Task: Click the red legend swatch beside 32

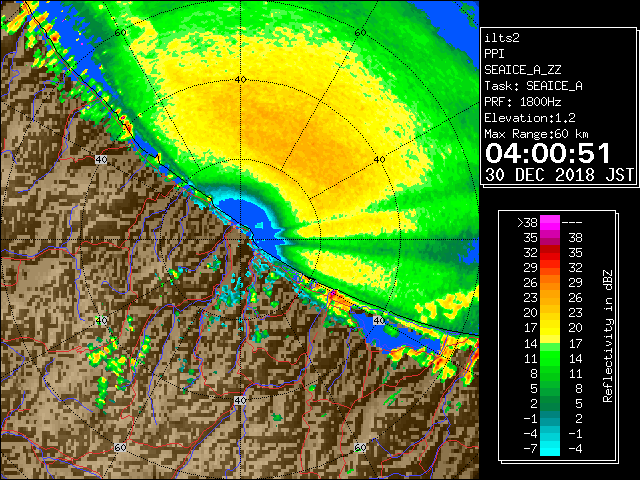Action: 550,253
